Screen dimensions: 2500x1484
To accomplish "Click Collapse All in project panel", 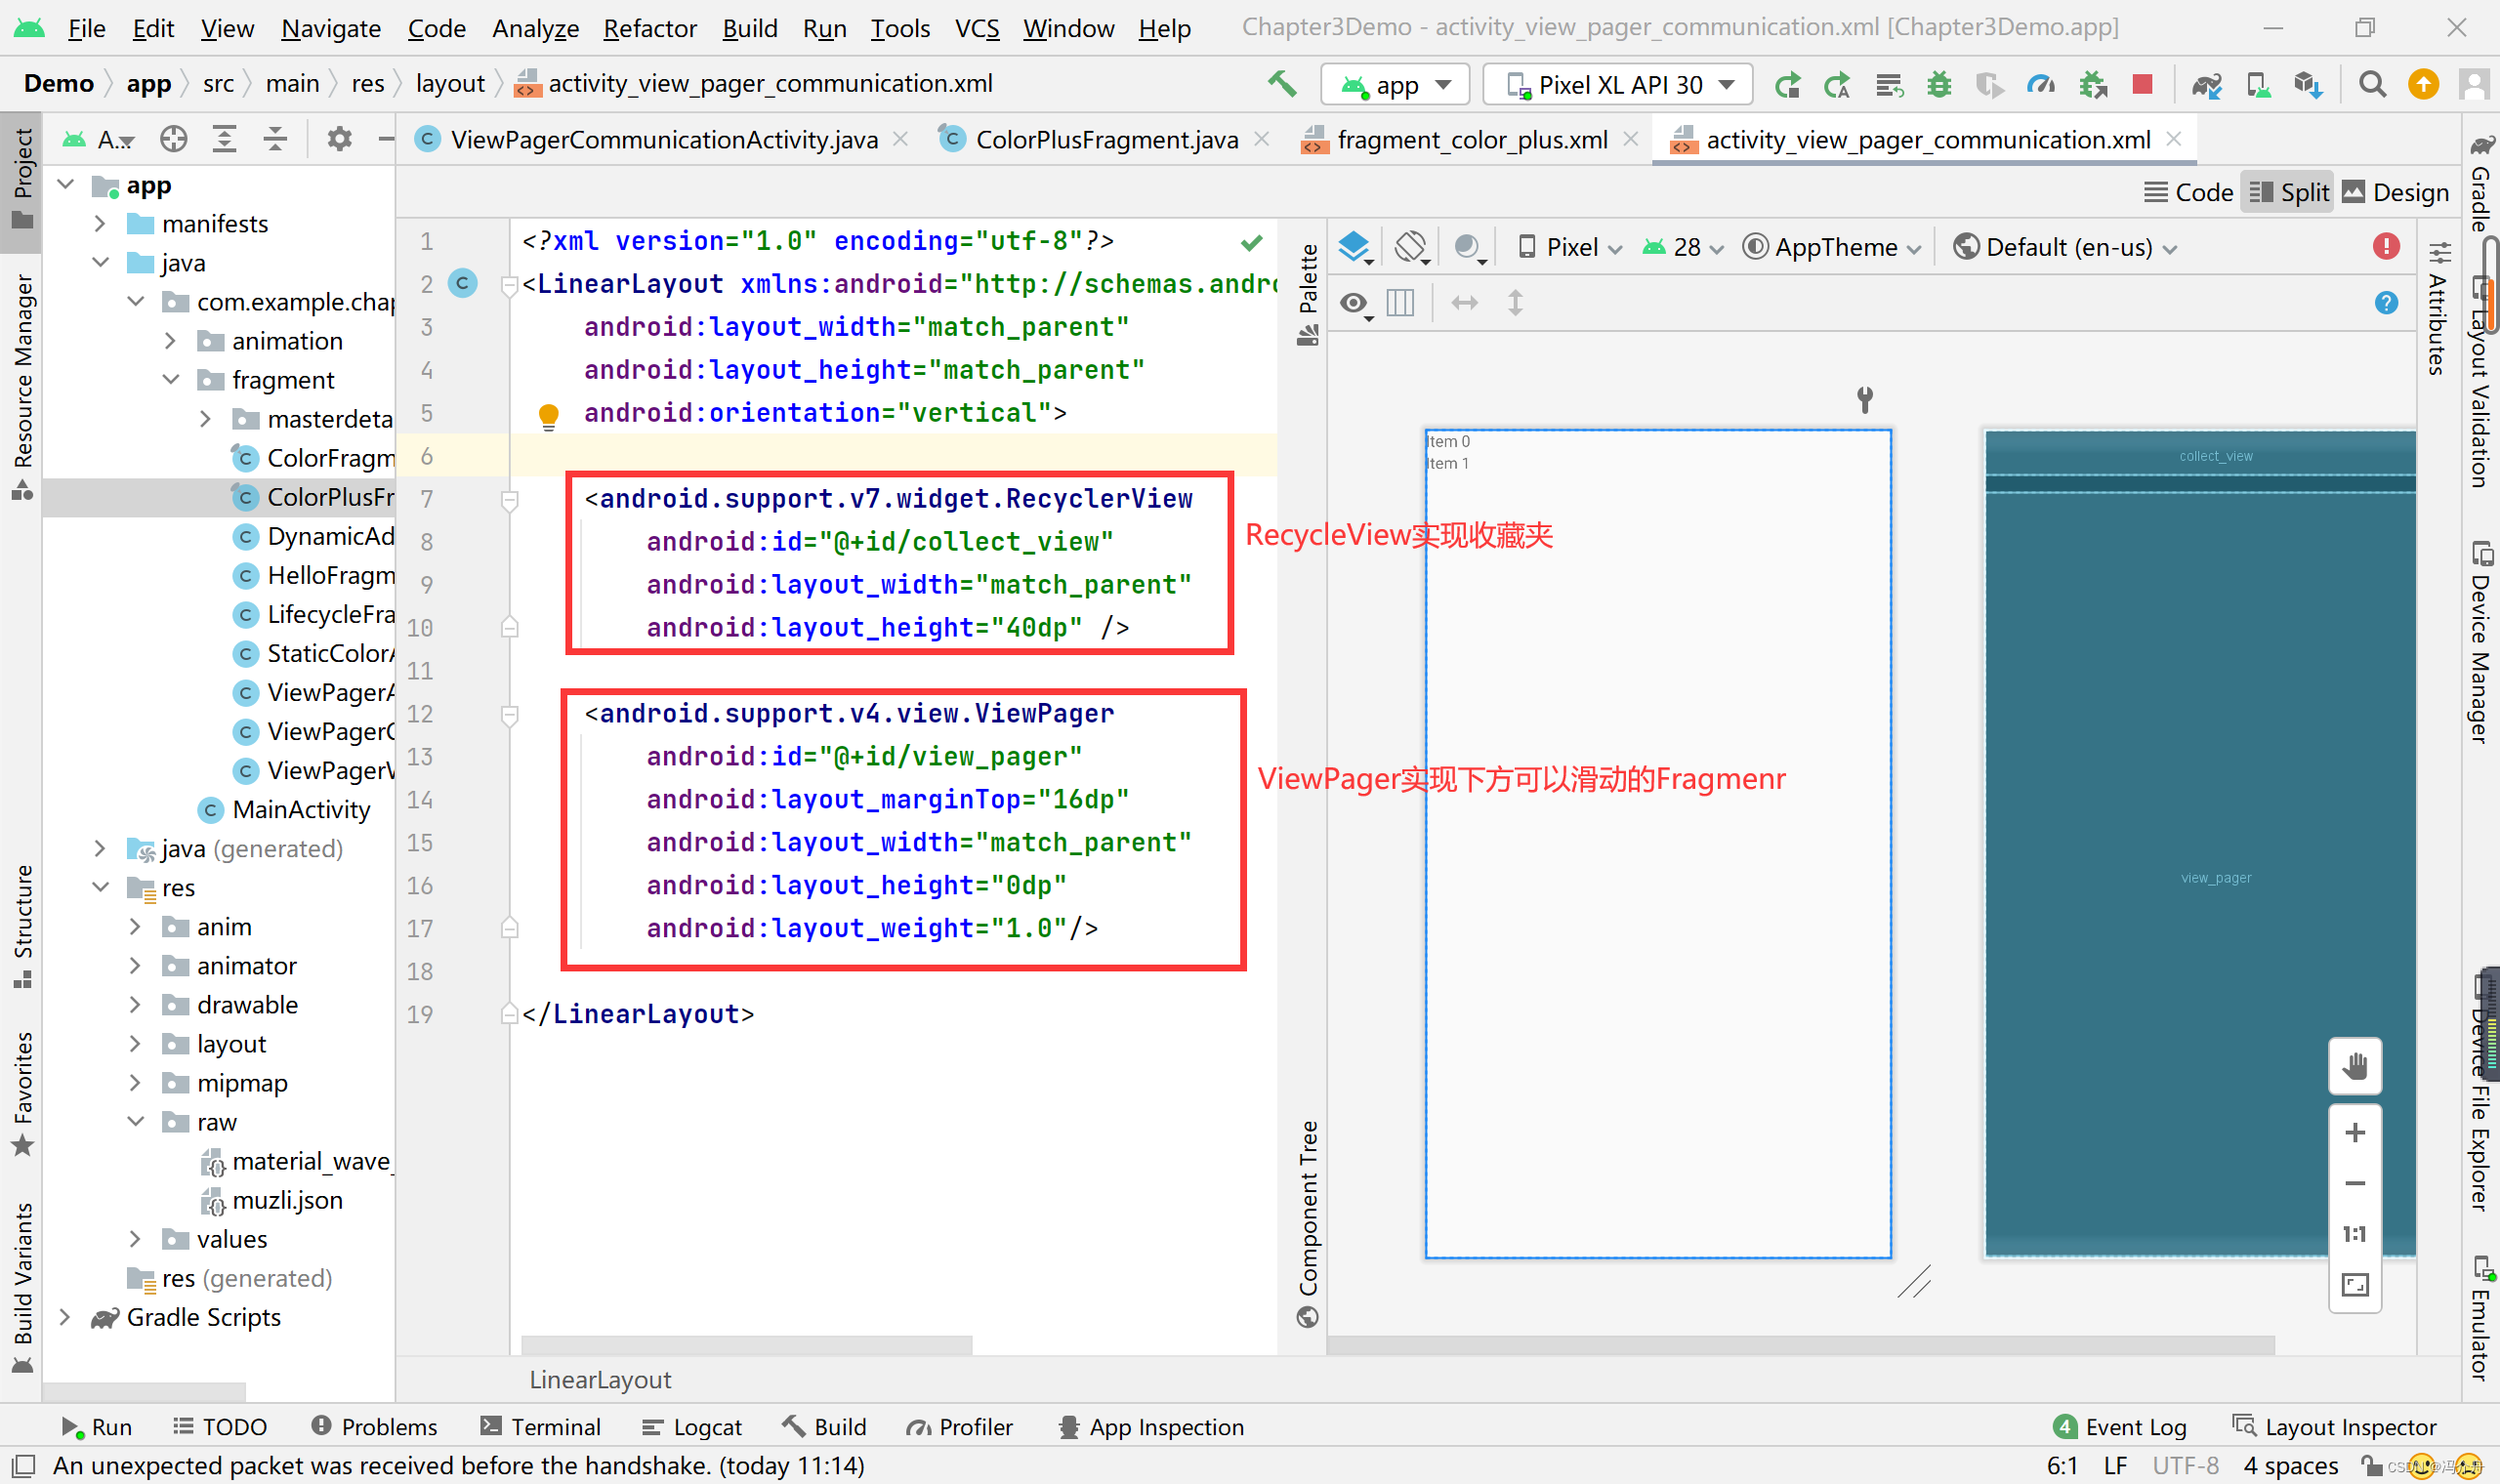I will (275, 139).
